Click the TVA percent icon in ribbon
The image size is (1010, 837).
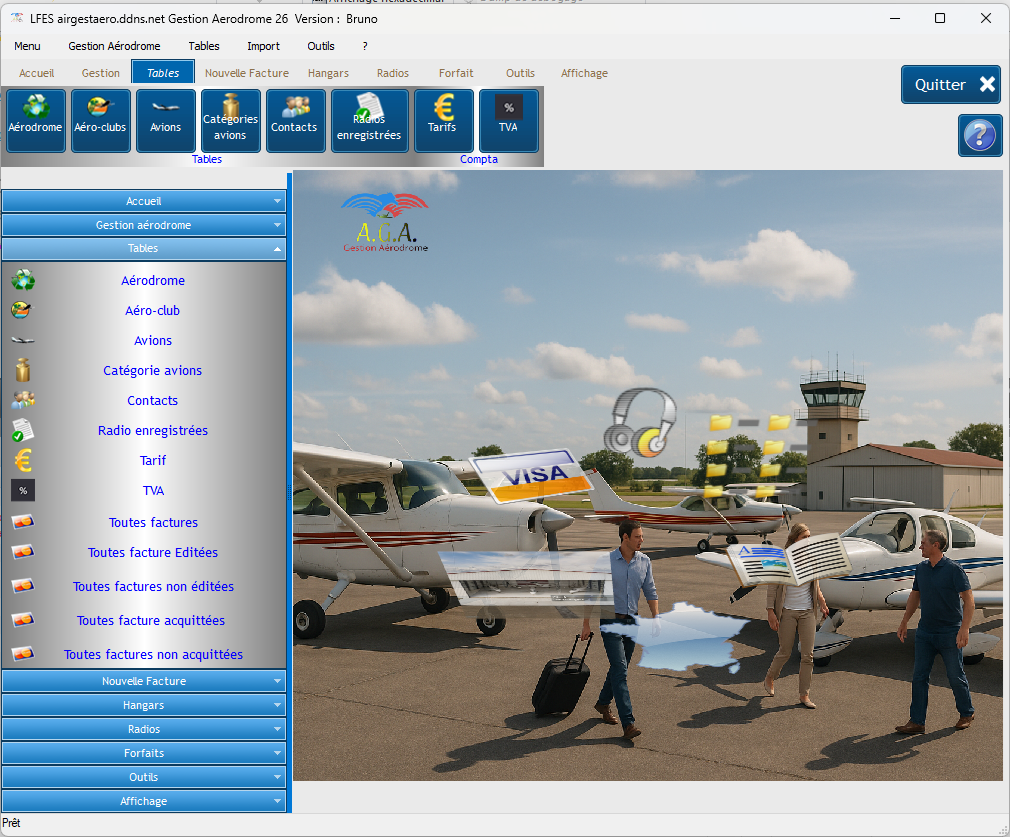tap(508, 120)
